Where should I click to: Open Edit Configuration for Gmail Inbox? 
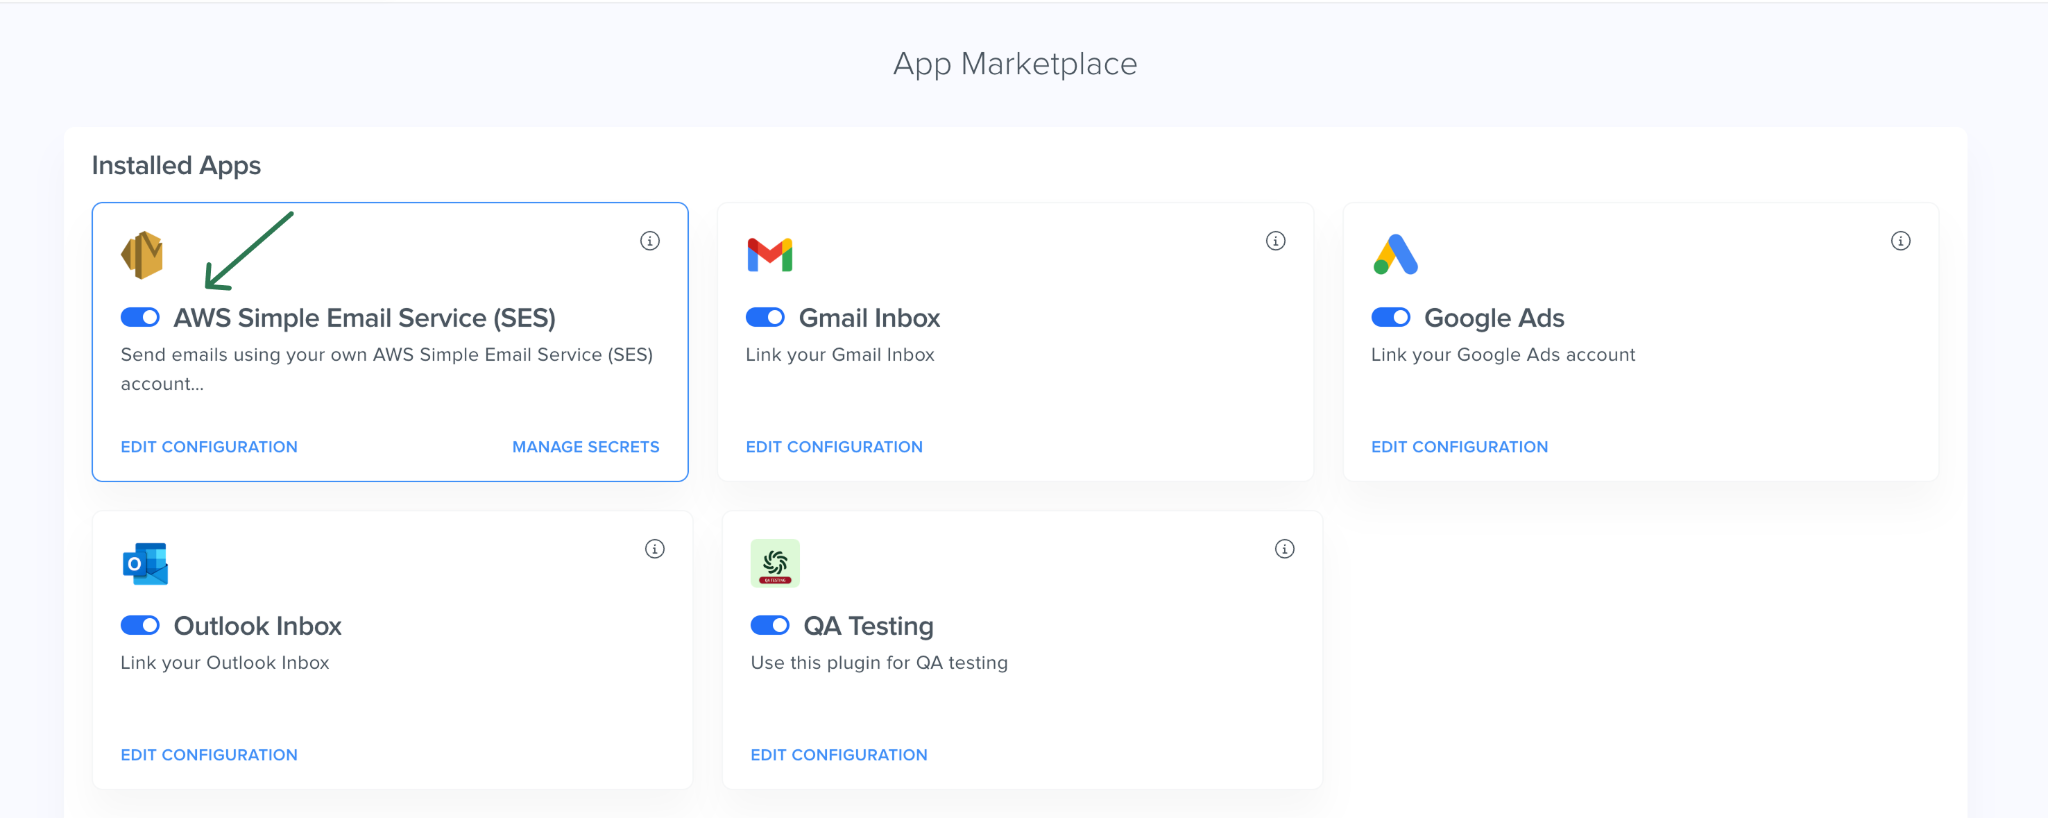click(x=834, y=447)
